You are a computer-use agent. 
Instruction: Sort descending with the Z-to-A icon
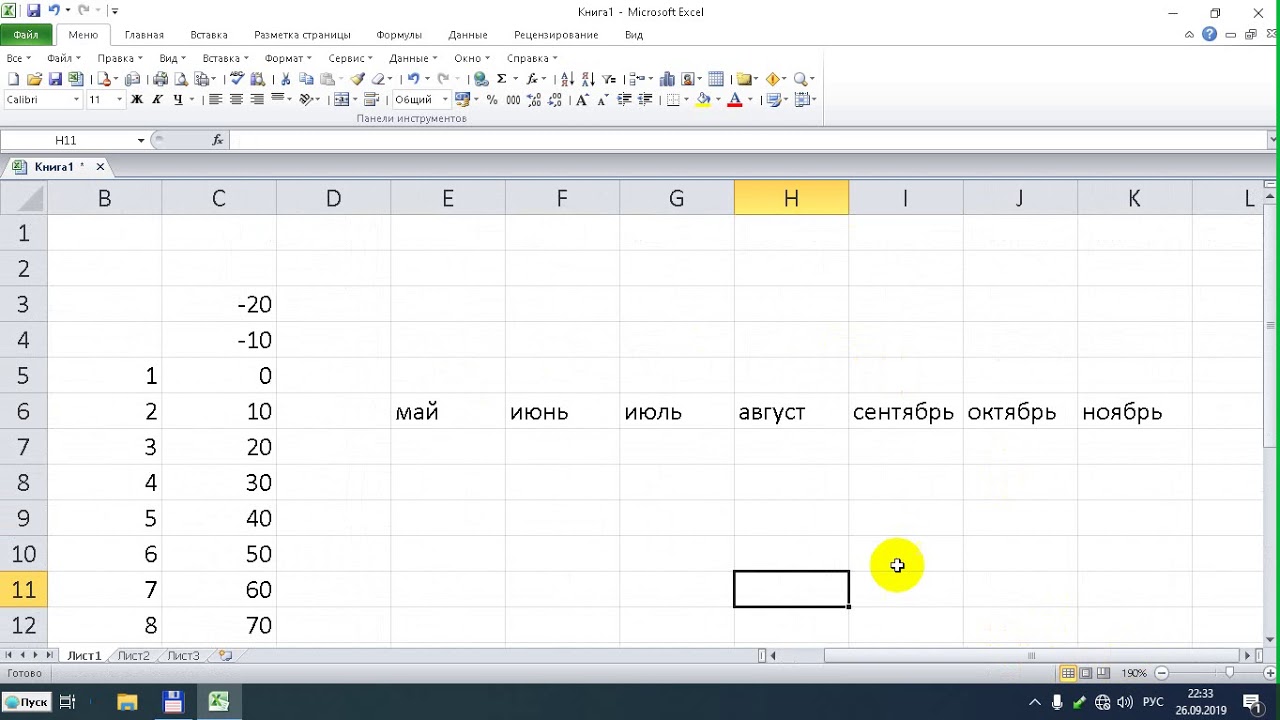(x=589, y=79)
